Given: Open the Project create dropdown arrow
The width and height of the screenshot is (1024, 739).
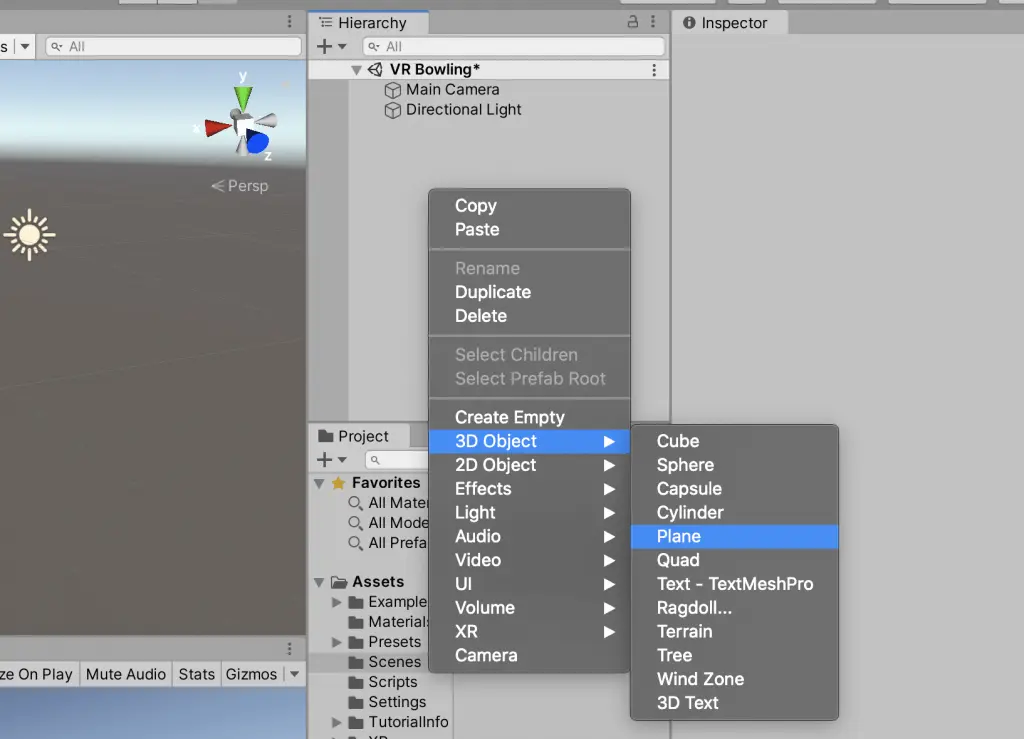Looking at the screenshot, I should pos(342,460).
